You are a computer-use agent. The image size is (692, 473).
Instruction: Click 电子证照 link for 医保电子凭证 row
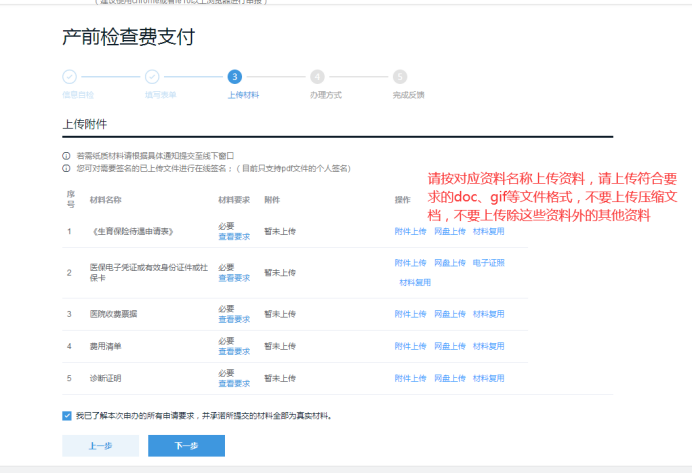tap(488, 263)
